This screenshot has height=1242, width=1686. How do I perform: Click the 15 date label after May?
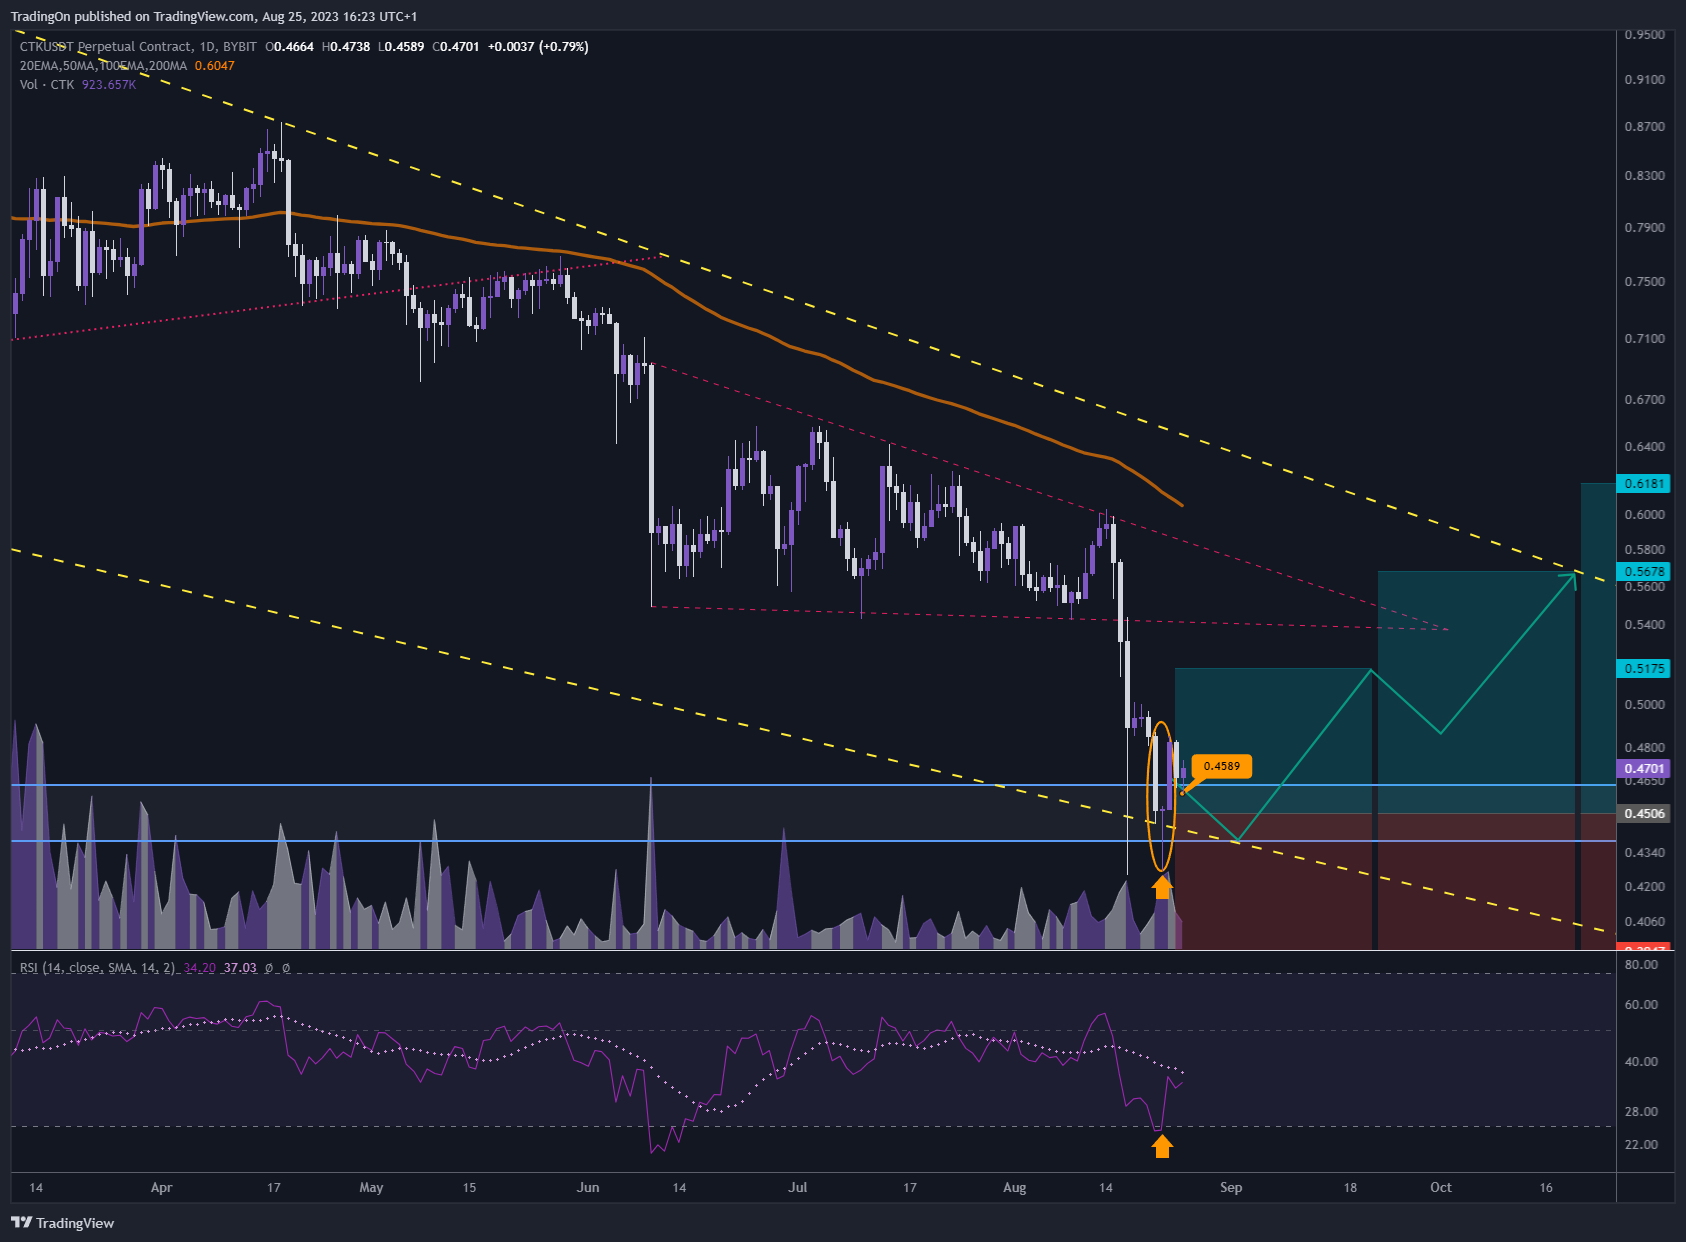pos(469,1188)
